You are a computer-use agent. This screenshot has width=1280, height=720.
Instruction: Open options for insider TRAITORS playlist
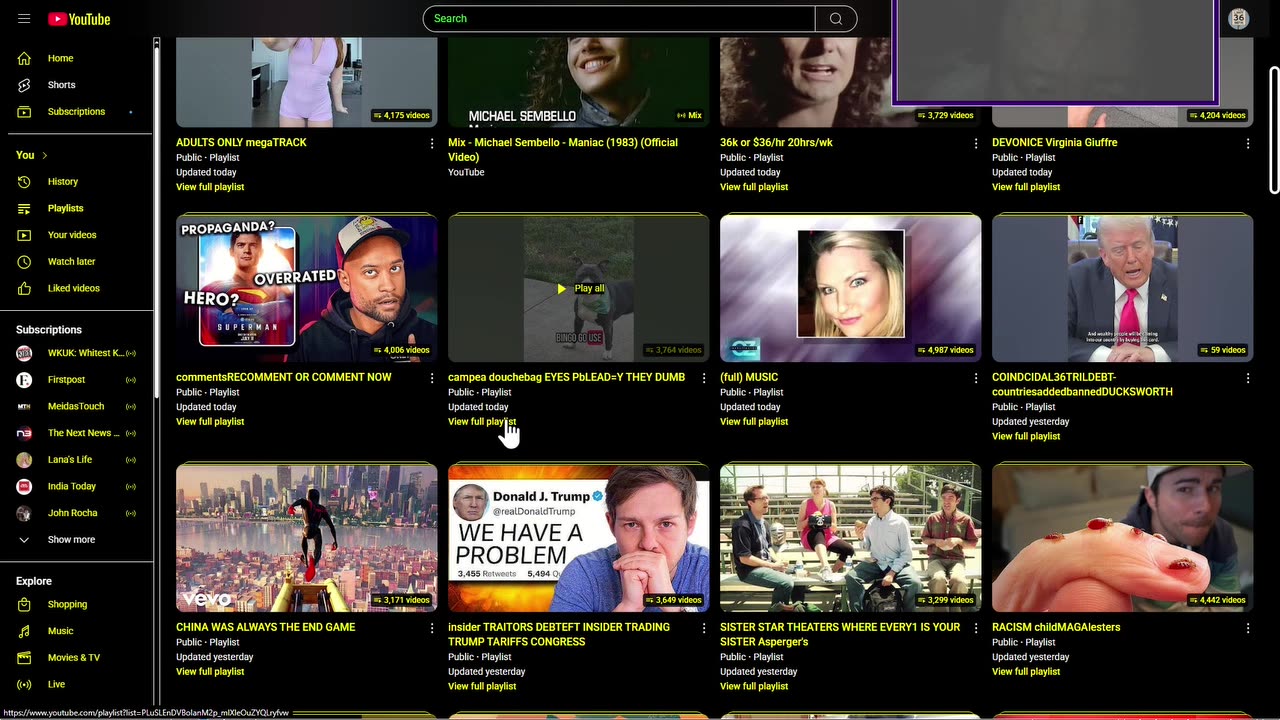(704, 629)
